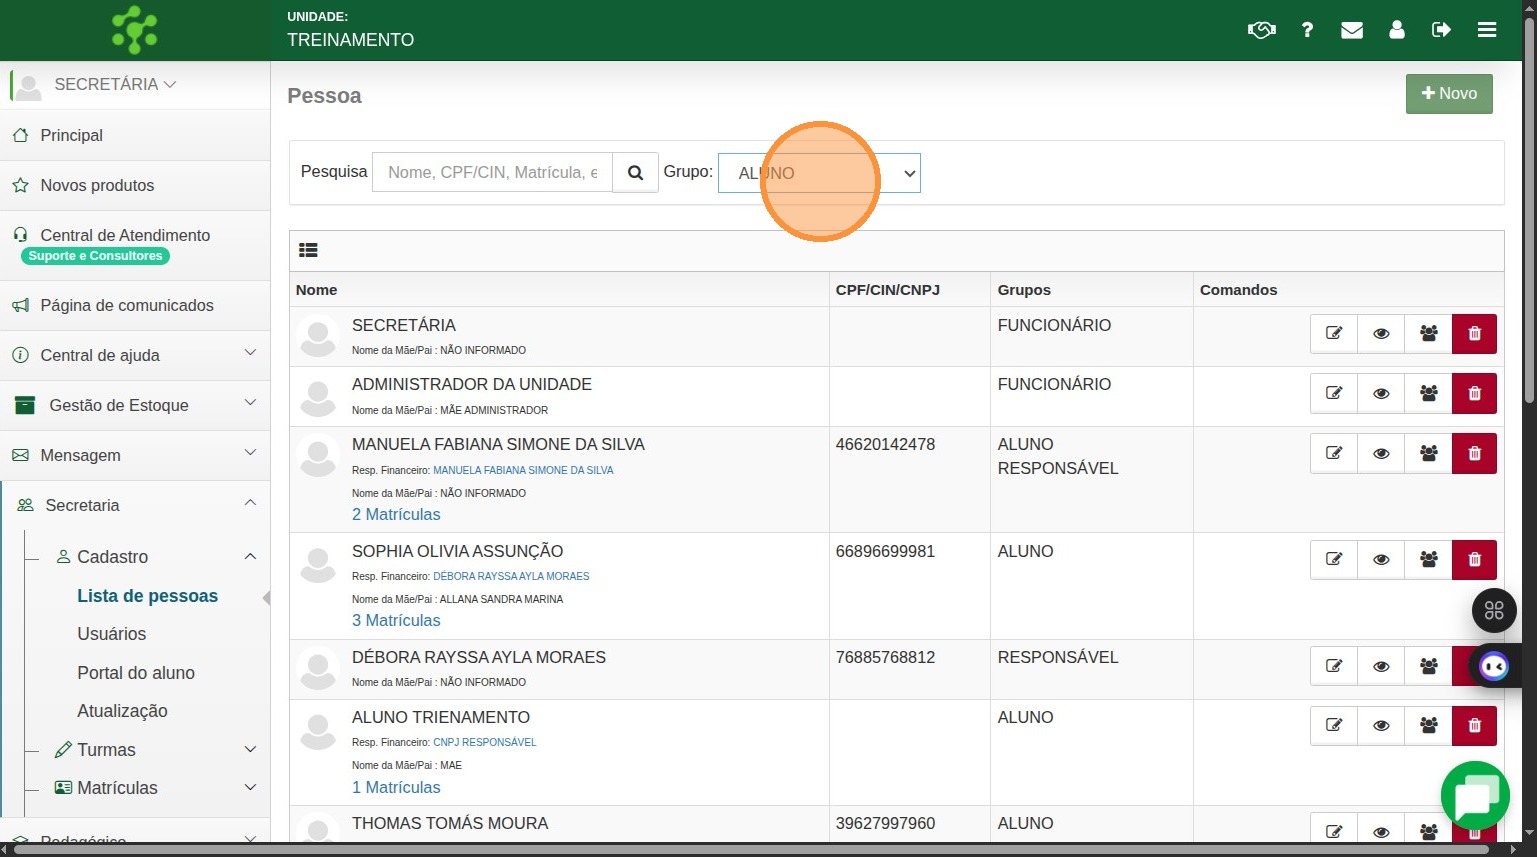This screenshot has height=857, width=1537.
Task: Expand the Gestão de Estoque menu
Action: click(135, 405)
